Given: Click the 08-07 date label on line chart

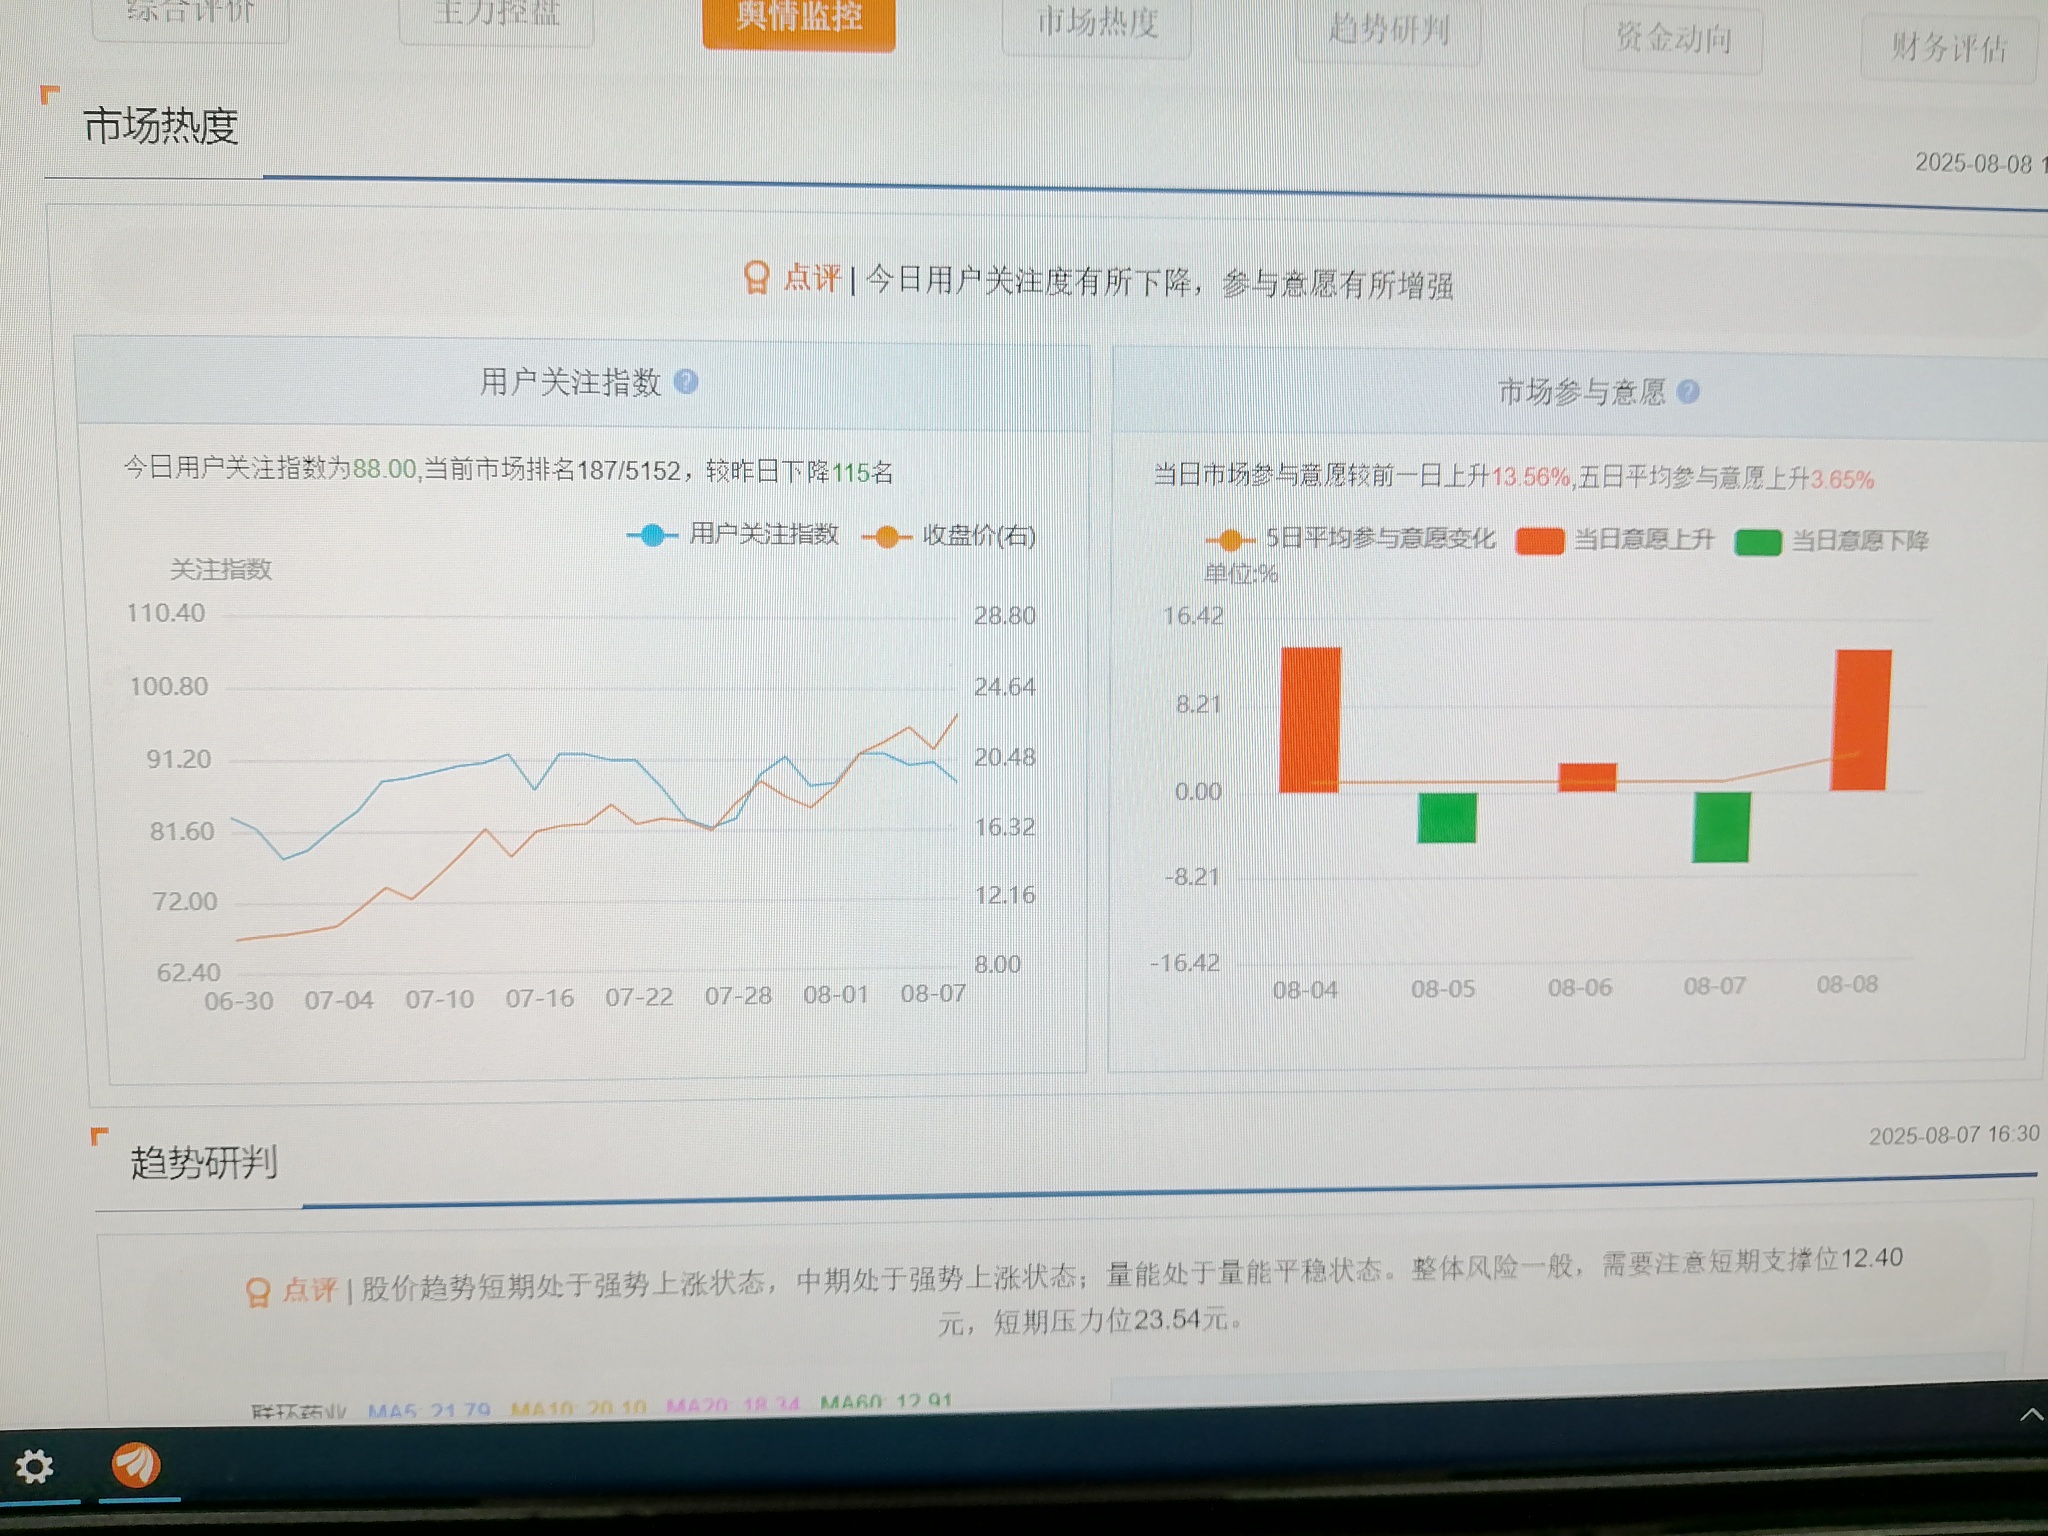Looking at the screenshot, I should point(933,994).
